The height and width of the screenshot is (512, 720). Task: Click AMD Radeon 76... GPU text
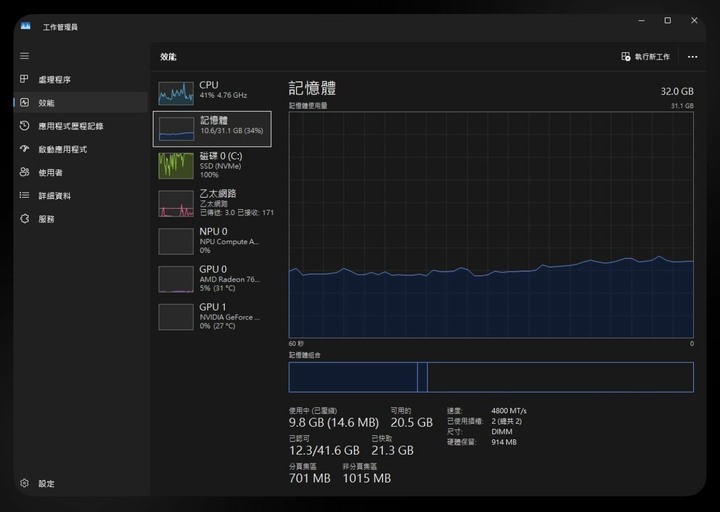230,279
